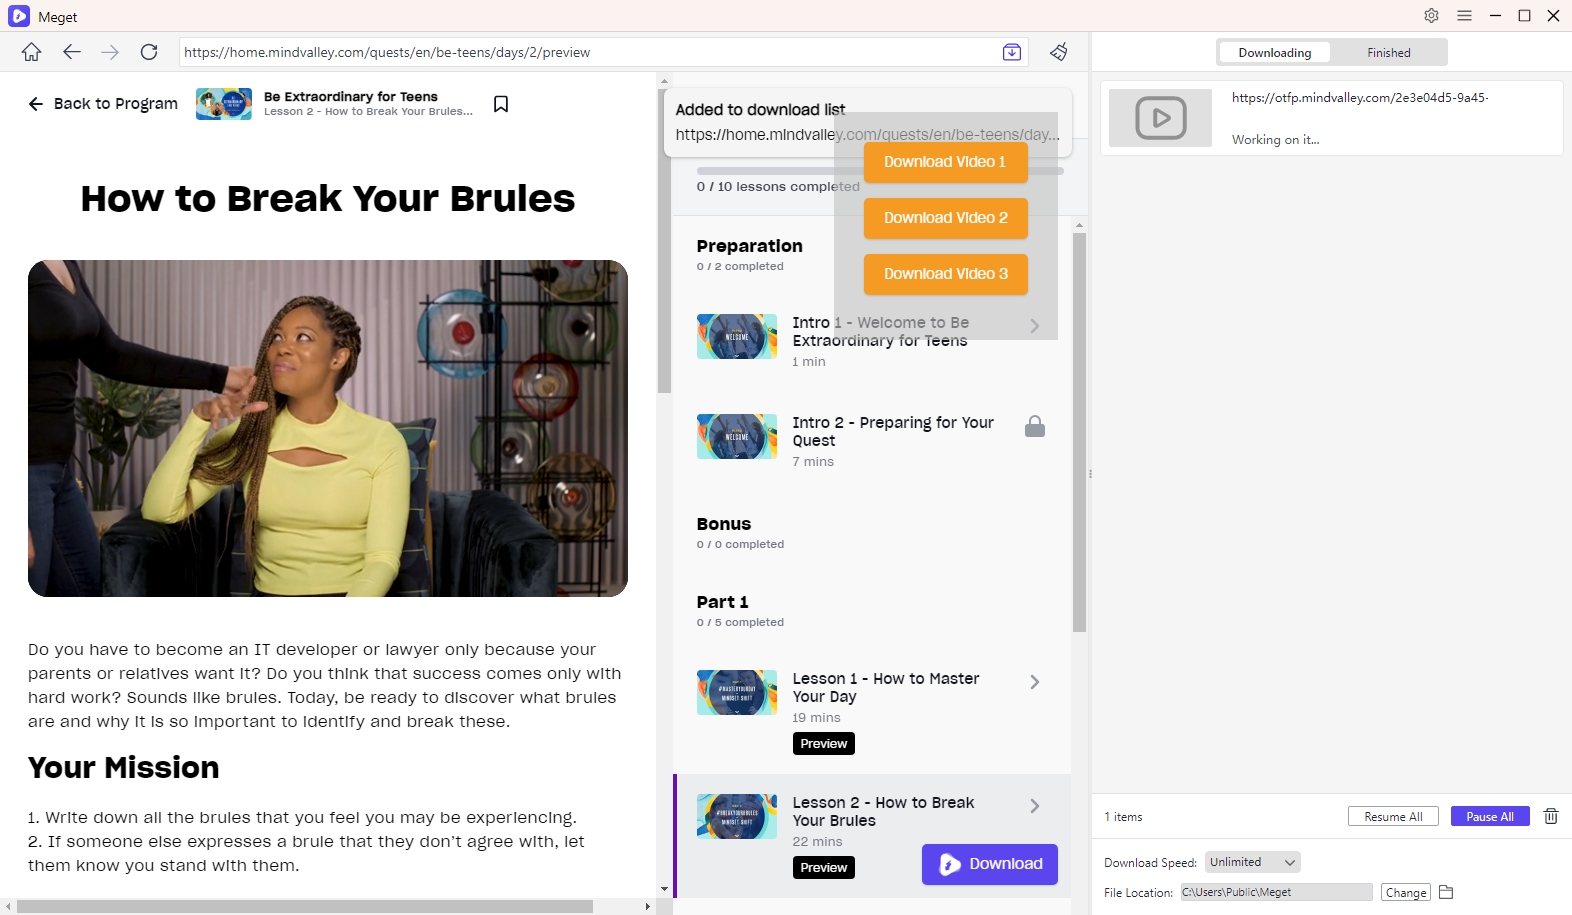
Task: Click scroll down arrow of content pane
Action: [x=664, y=888]
